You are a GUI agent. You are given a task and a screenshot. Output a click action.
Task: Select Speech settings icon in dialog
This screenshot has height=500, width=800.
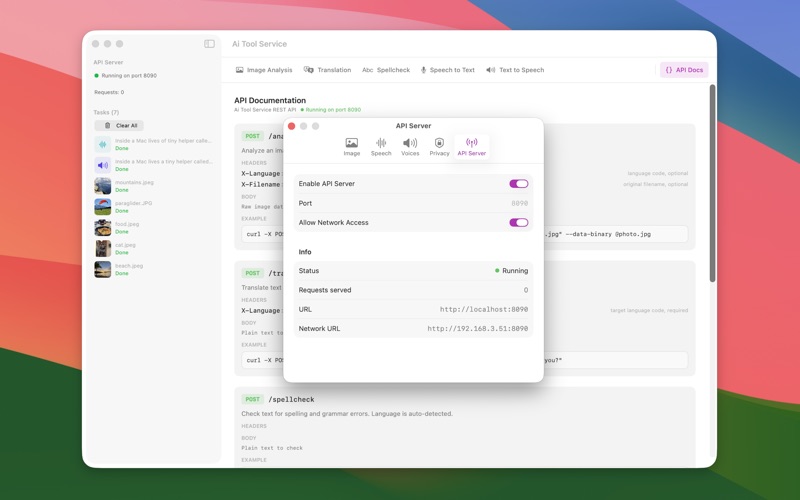(381, 147)
